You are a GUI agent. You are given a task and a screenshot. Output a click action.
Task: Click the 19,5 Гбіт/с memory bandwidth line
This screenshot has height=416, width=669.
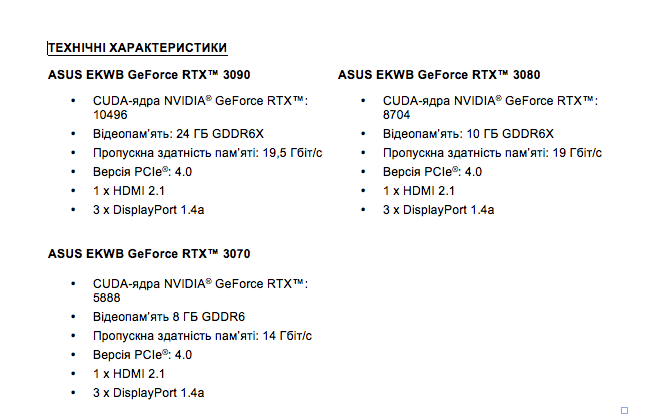pos(207,153)
